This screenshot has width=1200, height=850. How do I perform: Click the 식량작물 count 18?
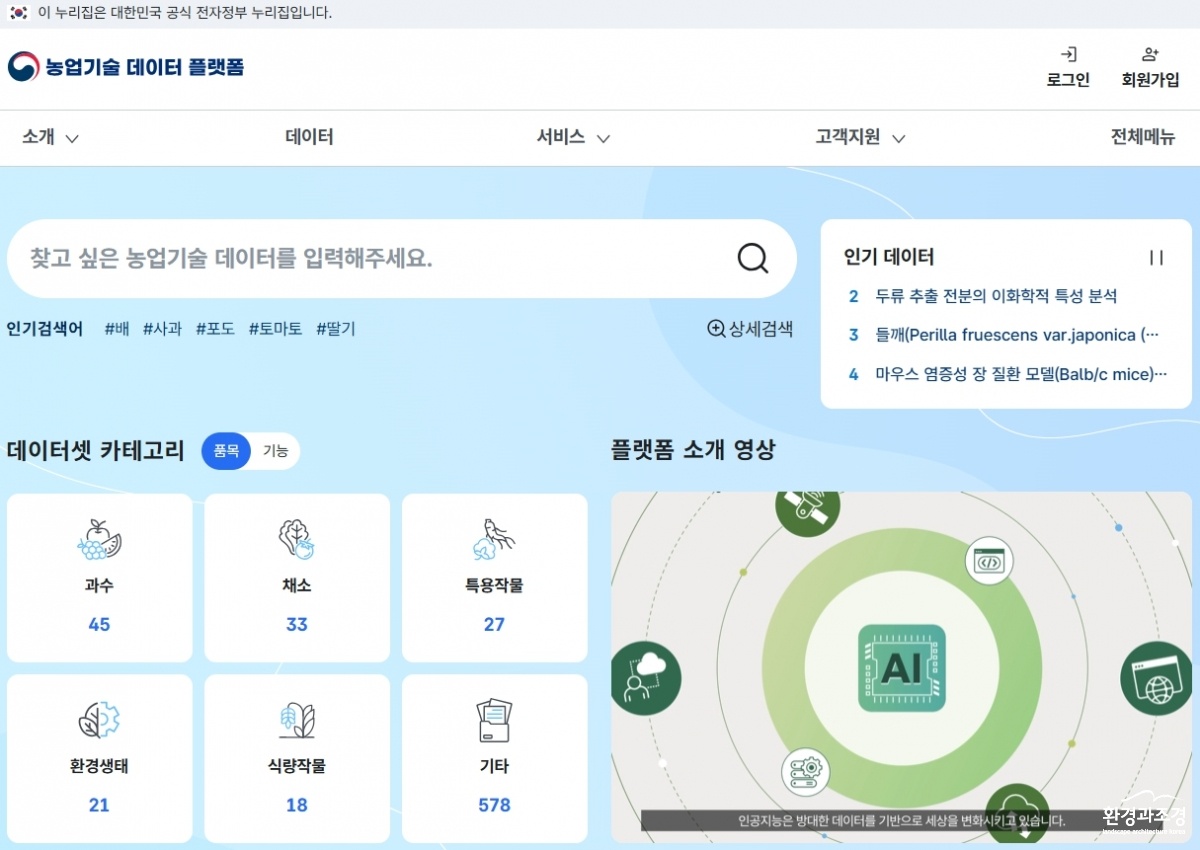[x=297, y=805]
